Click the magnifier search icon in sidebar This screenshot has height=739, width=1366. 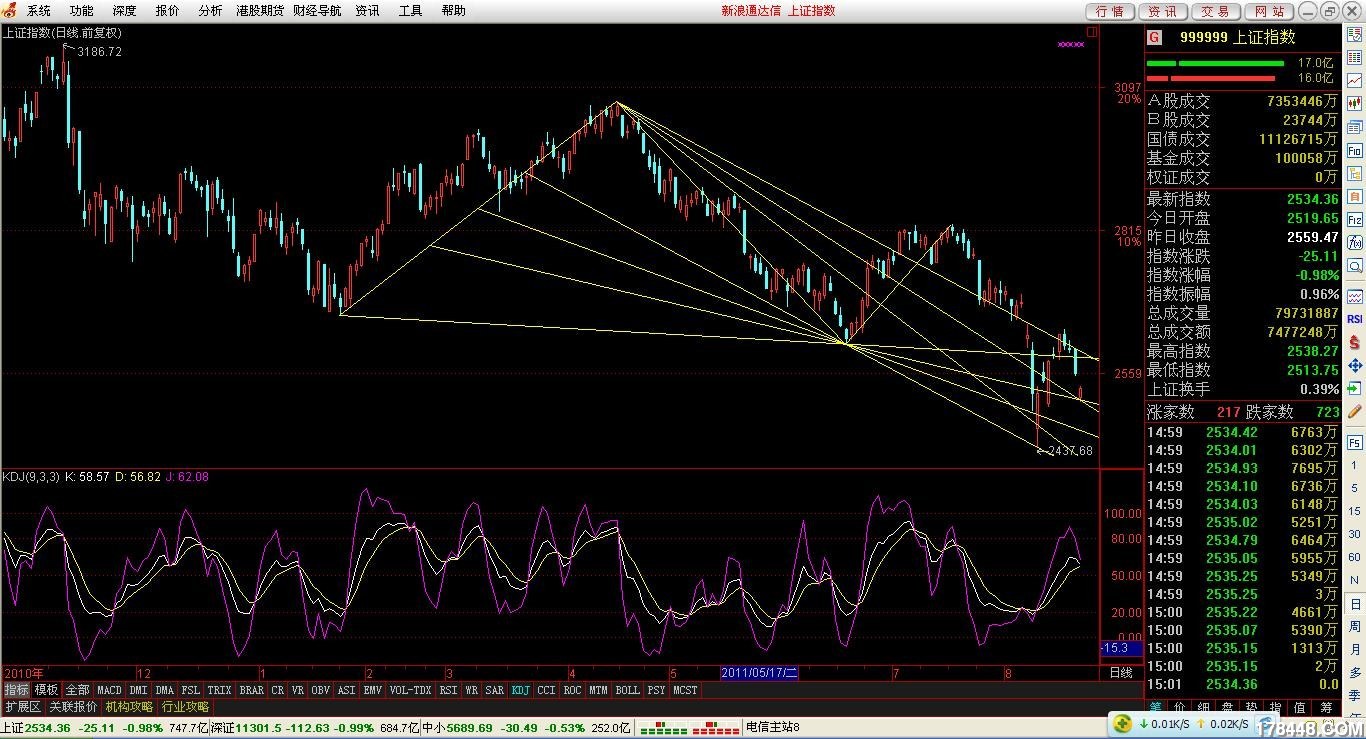1354,266
